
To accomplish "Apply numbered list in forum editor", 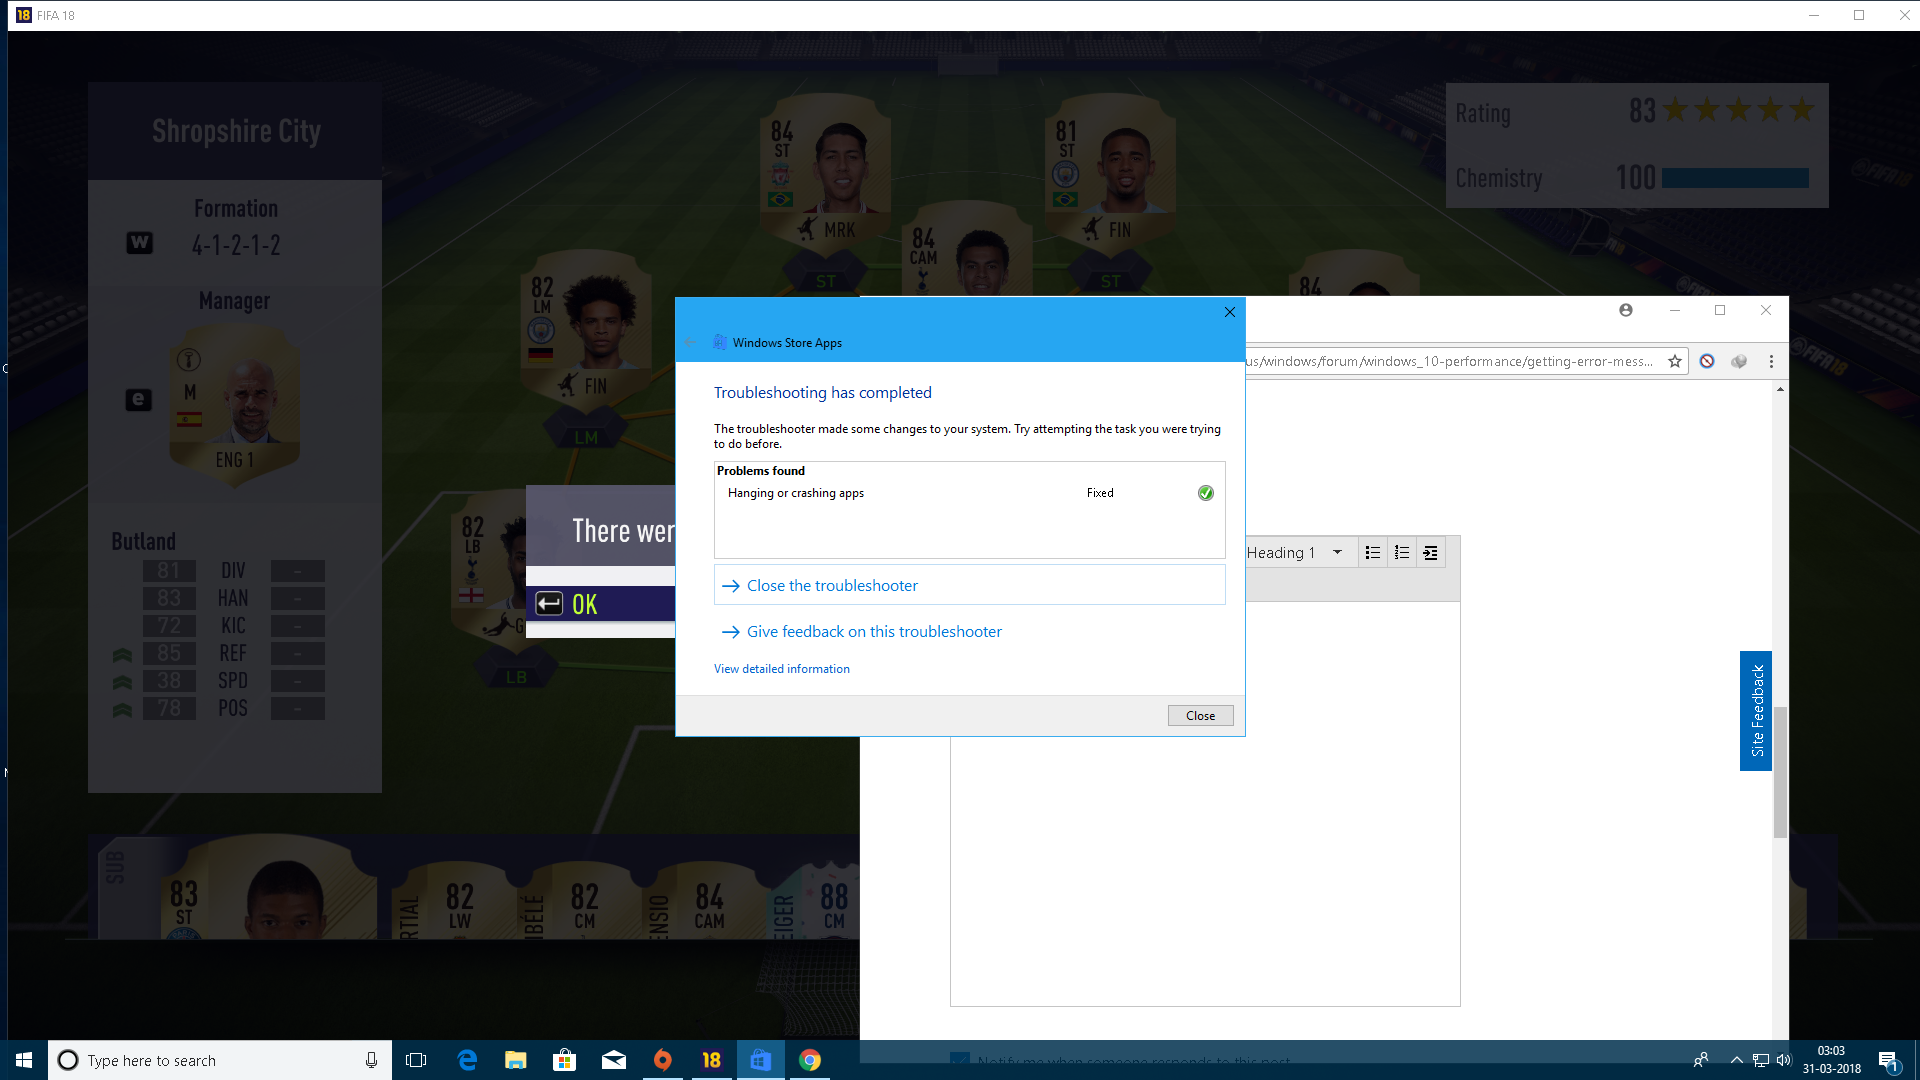I will click(1401, 552).
